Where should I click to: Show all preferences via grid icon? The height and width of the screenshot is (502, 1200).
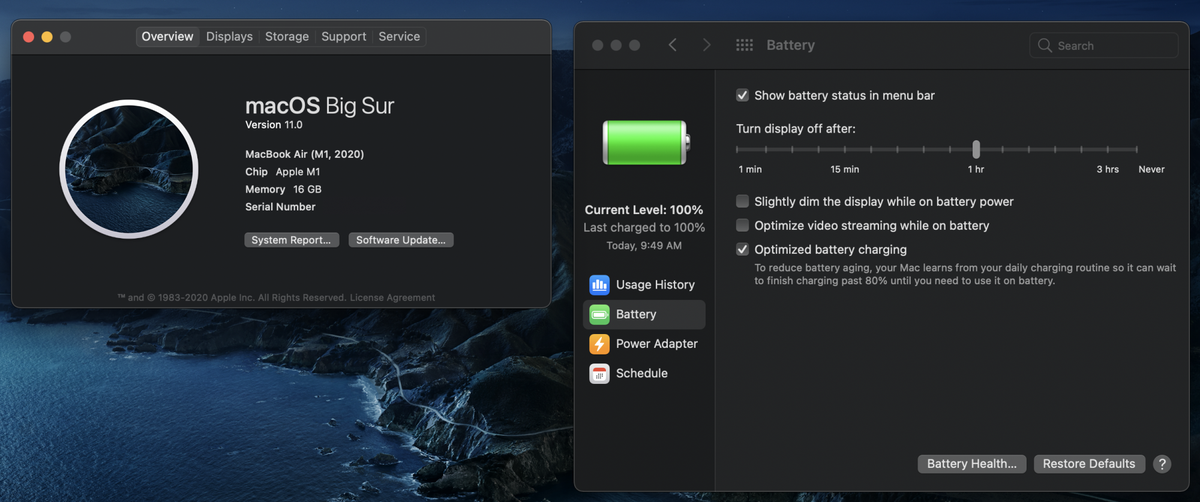pos(744,45)
